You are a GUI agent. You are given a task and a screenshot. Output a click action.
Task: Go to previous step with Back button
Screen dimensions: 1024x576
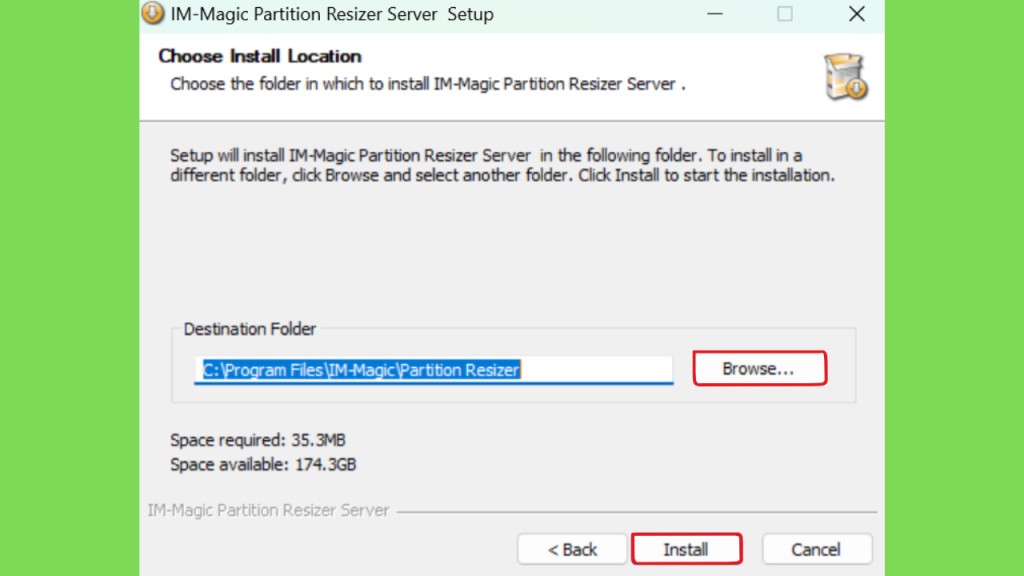pyautogui.click(x=572, y=549)
